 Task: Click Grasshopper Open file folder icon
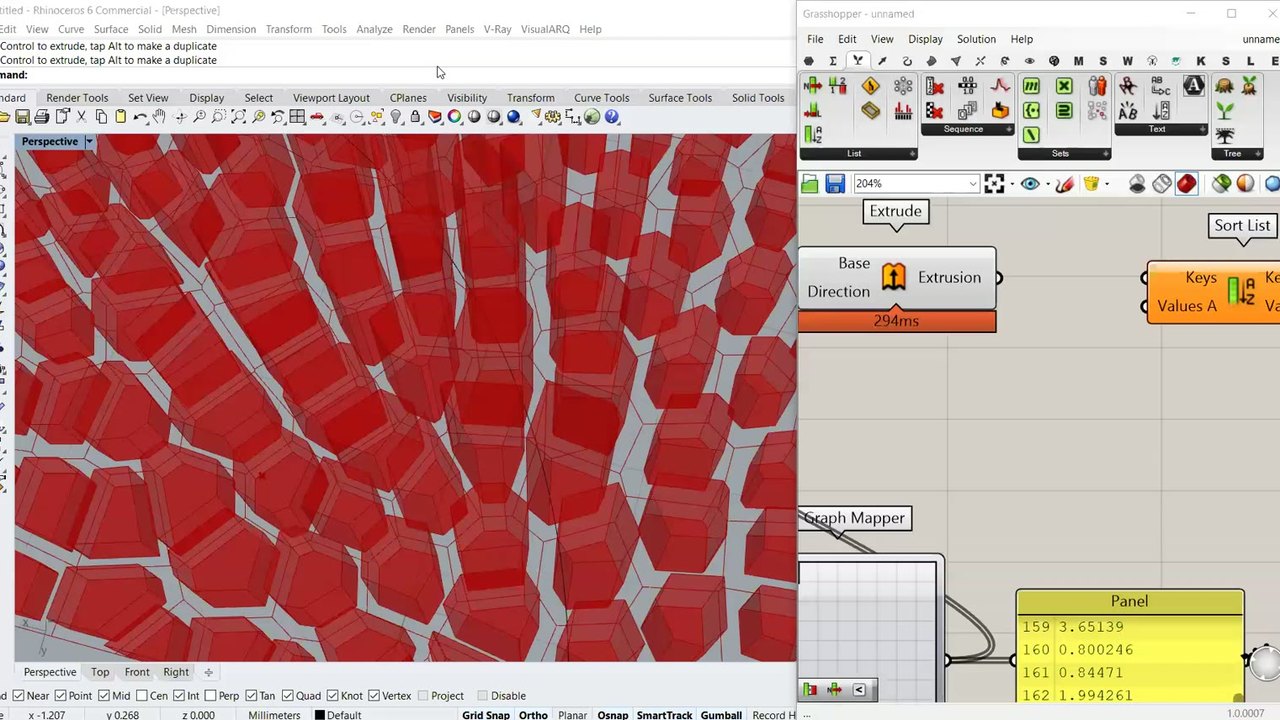pos(809,184)
